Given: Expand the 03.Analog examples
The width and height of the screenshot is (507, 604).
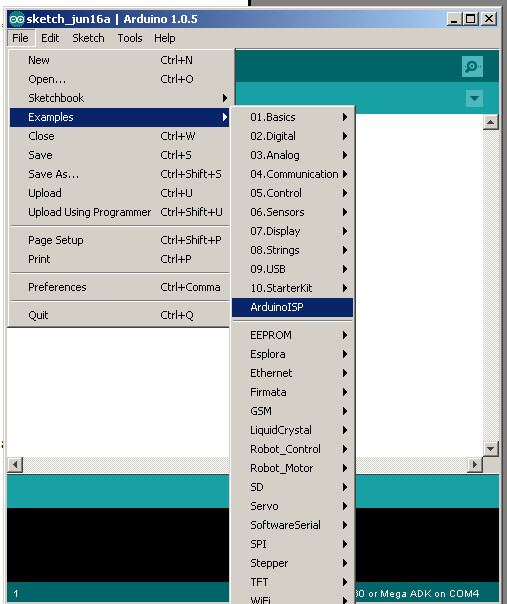Looking at the screenshot, I should (292, 155).
